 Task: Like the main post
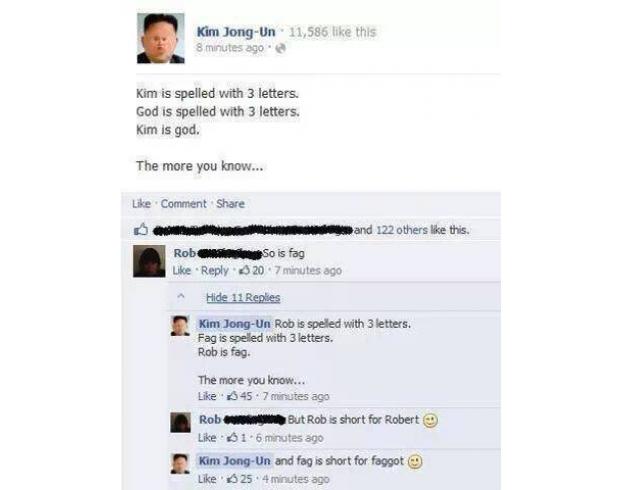pos(141,204)
